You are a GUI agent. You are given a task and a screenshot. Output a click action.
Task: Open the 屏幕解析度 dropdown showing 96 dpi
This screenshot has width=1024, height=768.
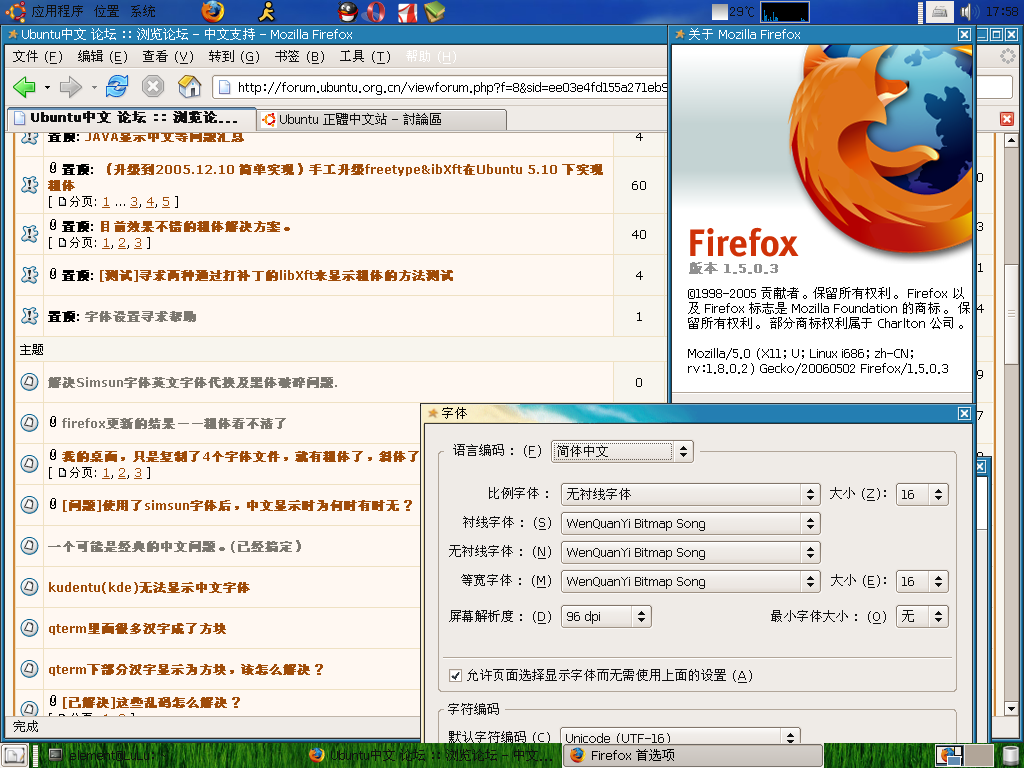(606, 616)
